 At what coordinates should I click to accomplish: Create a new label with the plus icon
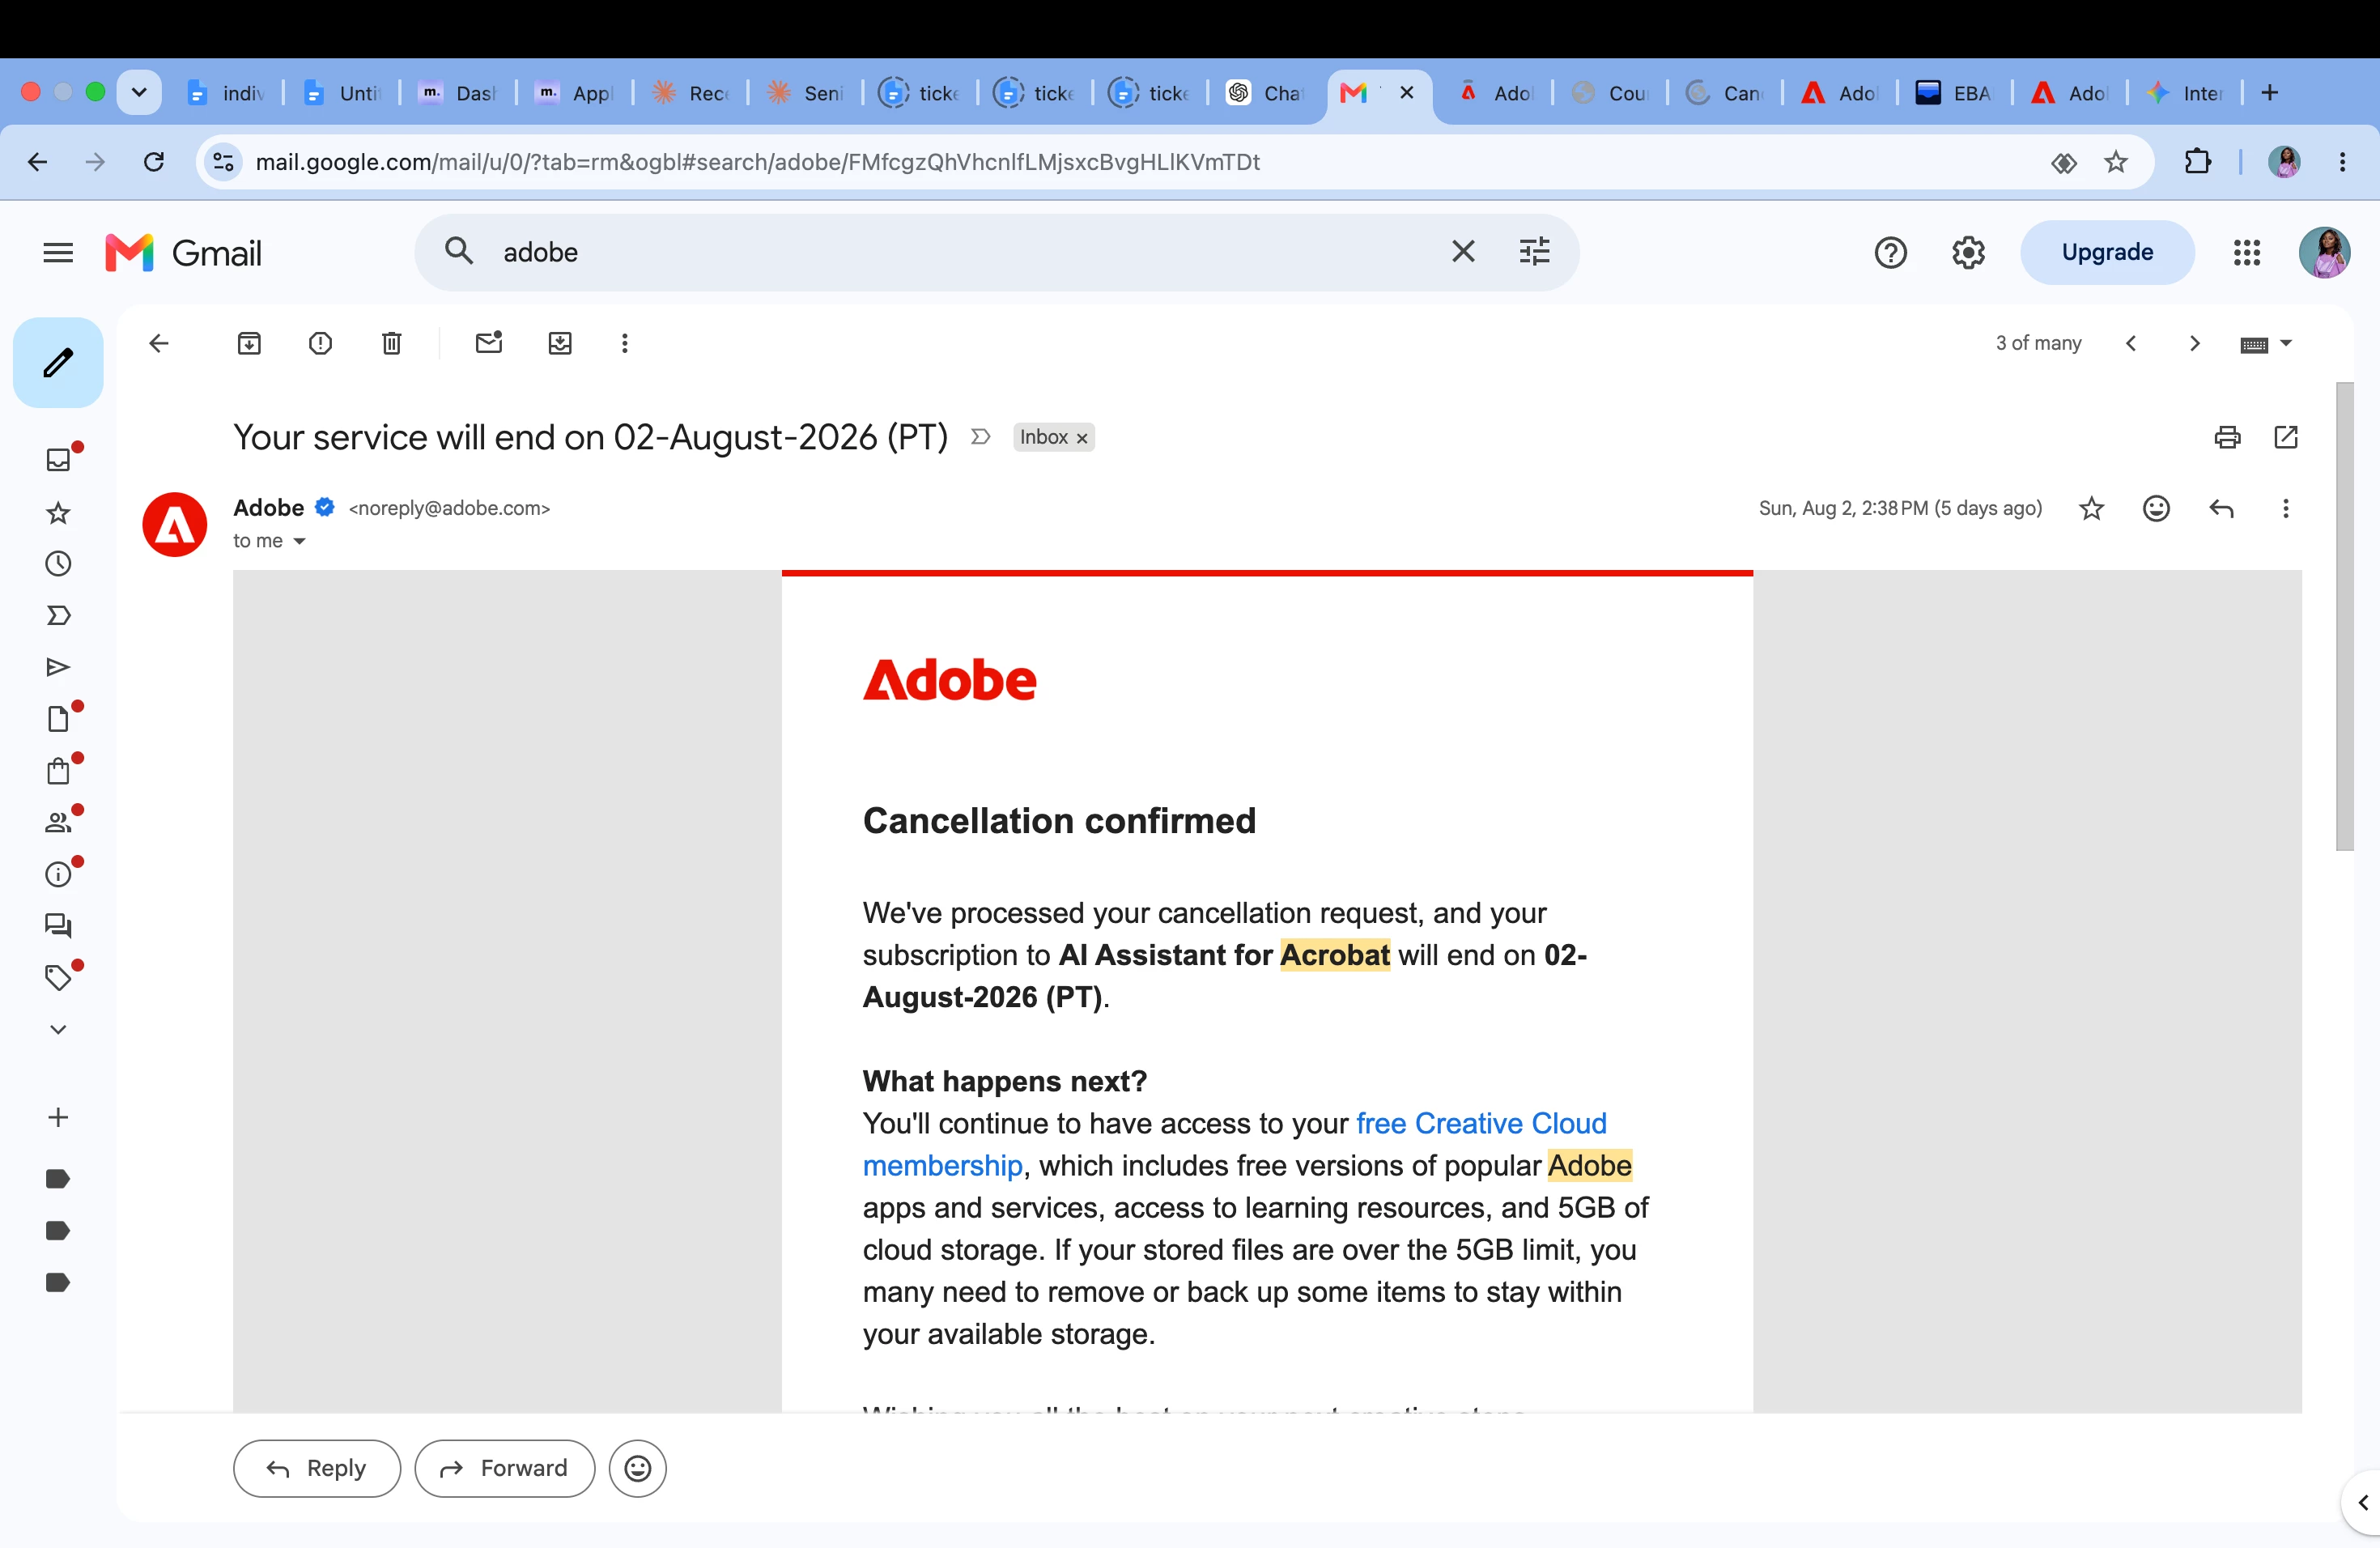[58, 1117]
